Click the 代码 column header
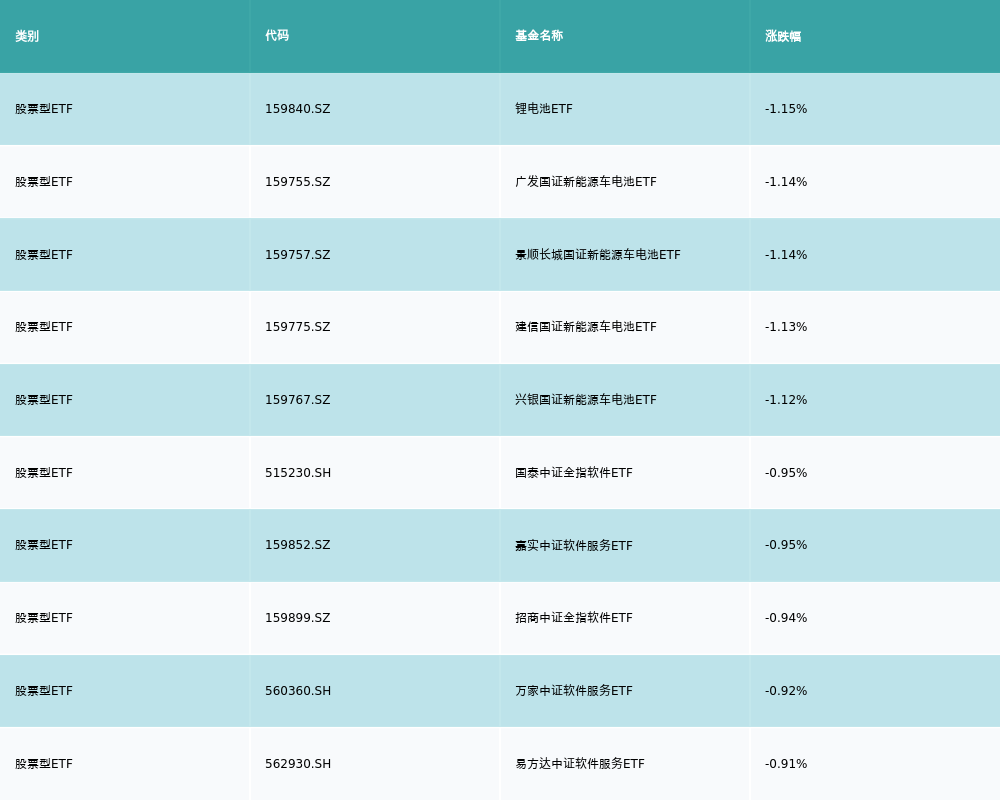 [277, 36]
